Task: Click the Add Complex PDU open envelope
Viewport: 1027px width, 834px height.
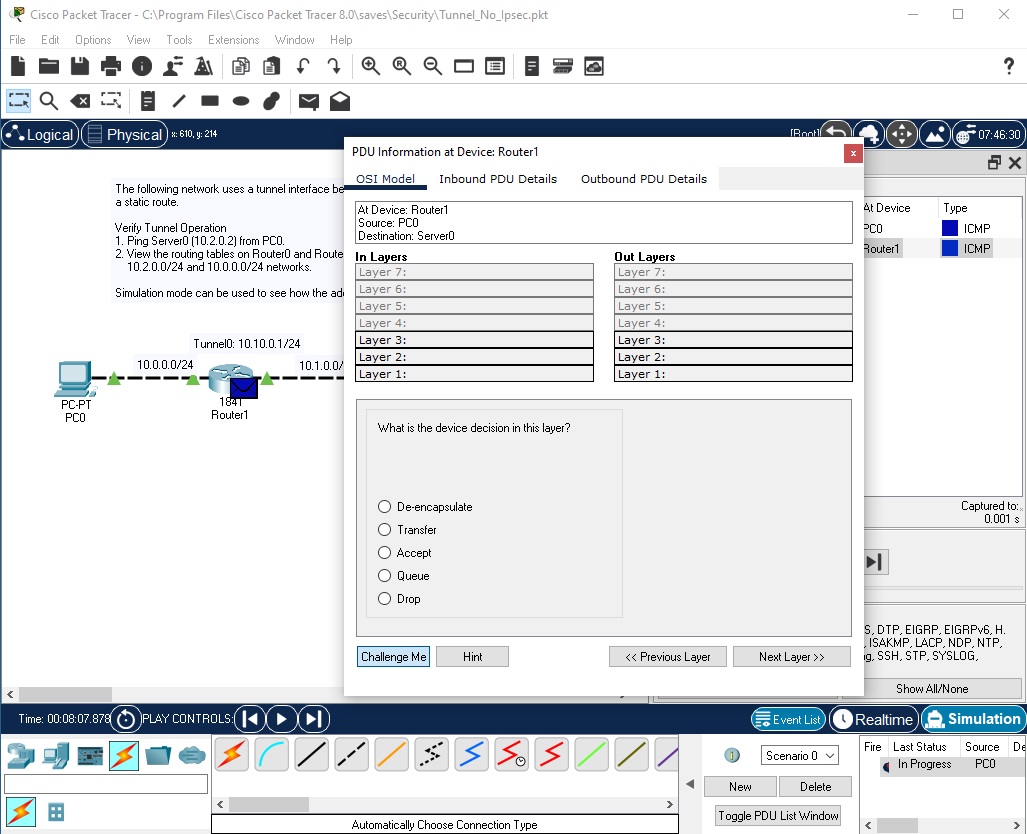Action: [339, 101]
